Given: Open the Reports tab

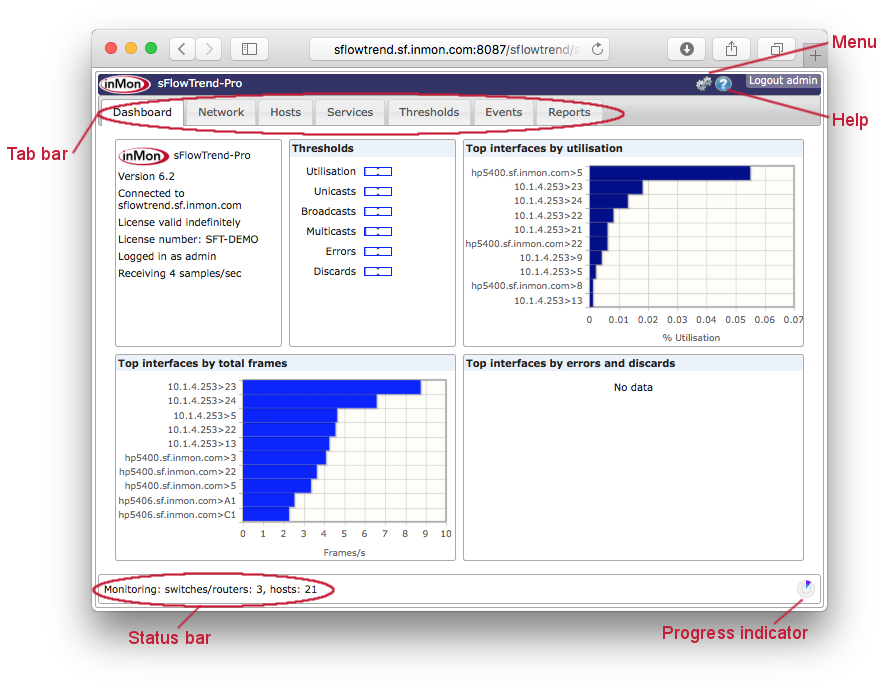Looking at the screenshot, I should pos(569,112).
